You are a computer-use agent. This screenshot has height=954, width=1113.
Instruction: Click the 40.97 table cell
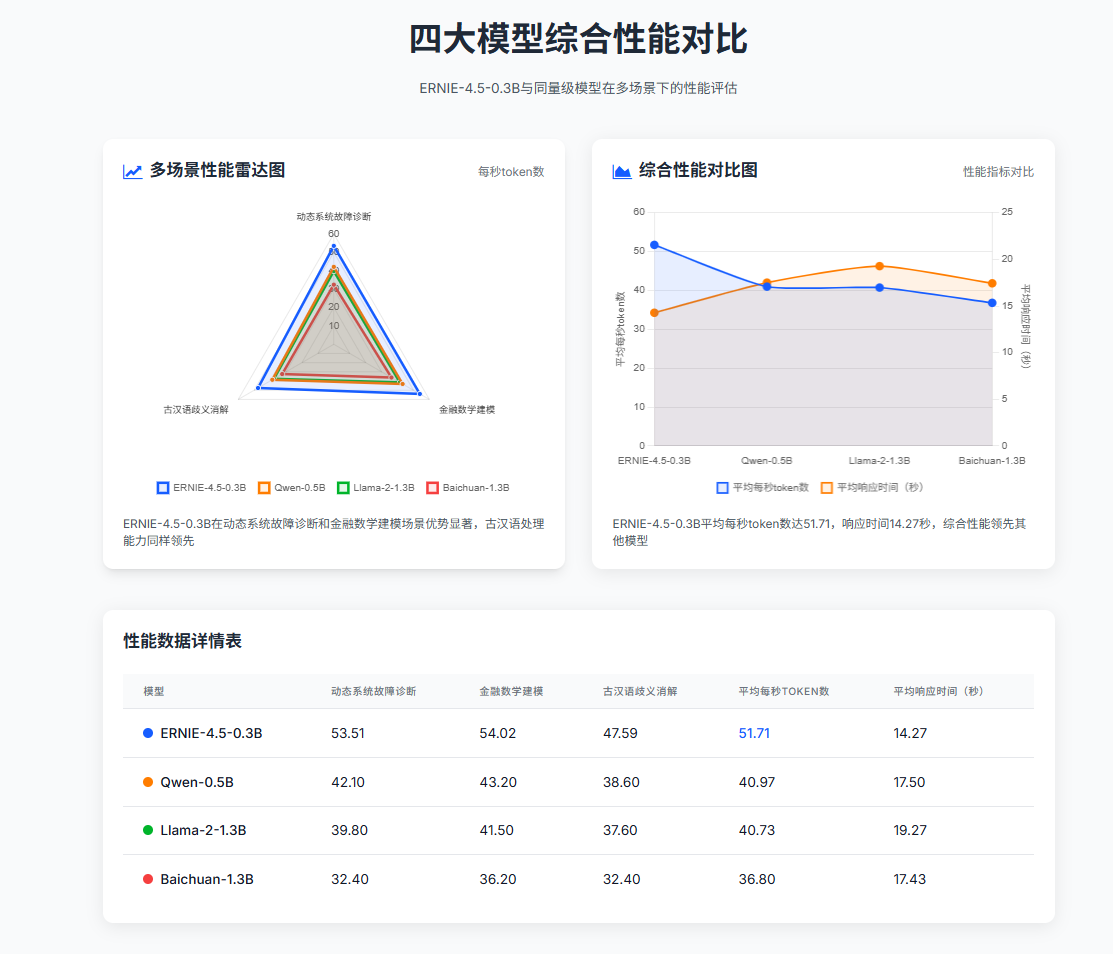[x=757, y=782]
